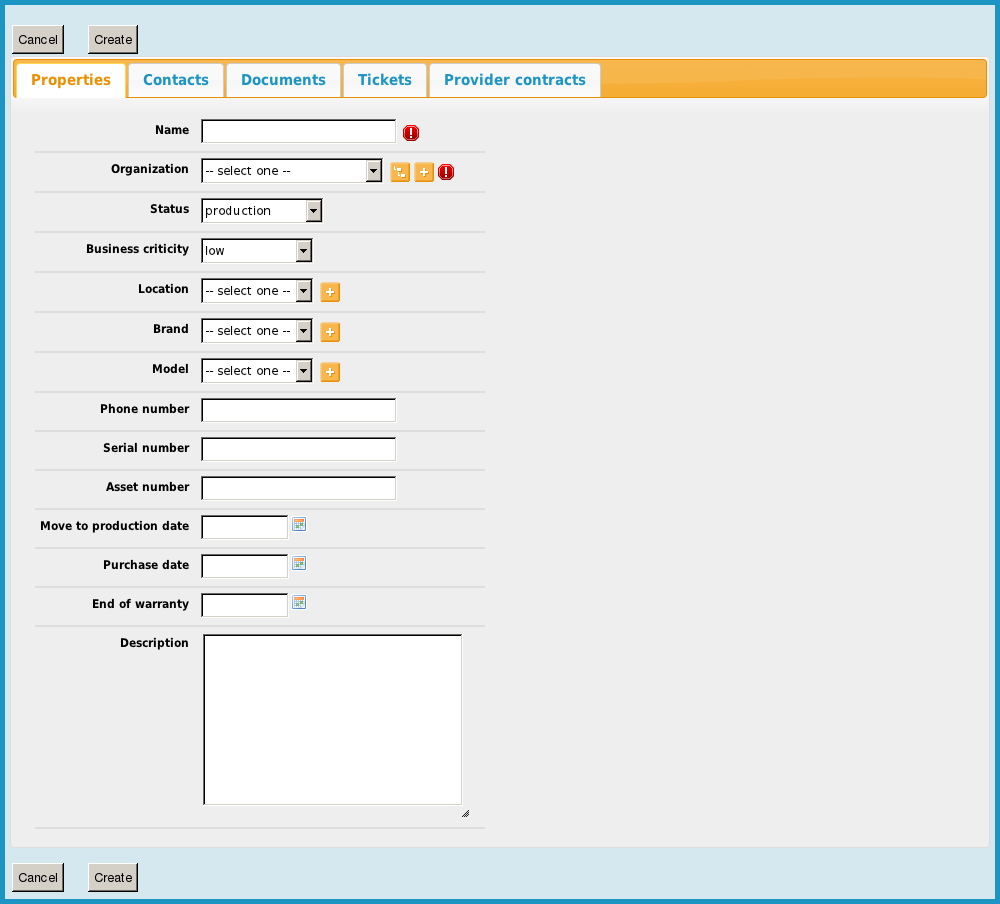1000x904 pixels.
Task: Click the hierarchy tree icon beside Organization
Action: 400,172
